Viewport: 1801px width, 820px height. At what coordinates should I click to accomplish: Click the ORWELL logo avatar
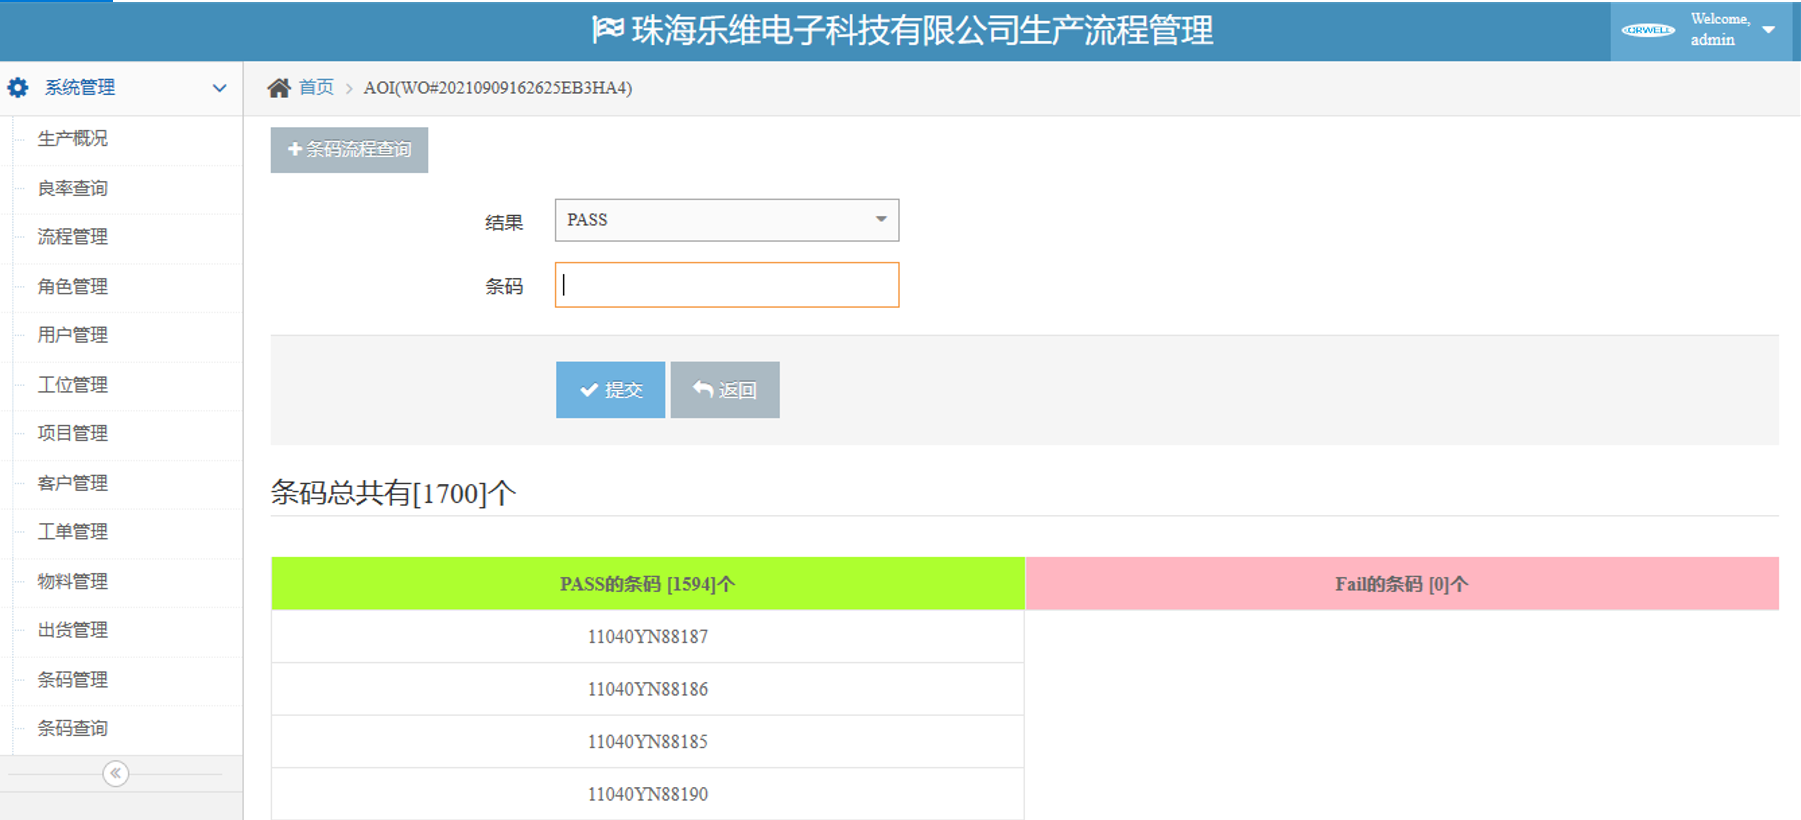pos(1648,30)
